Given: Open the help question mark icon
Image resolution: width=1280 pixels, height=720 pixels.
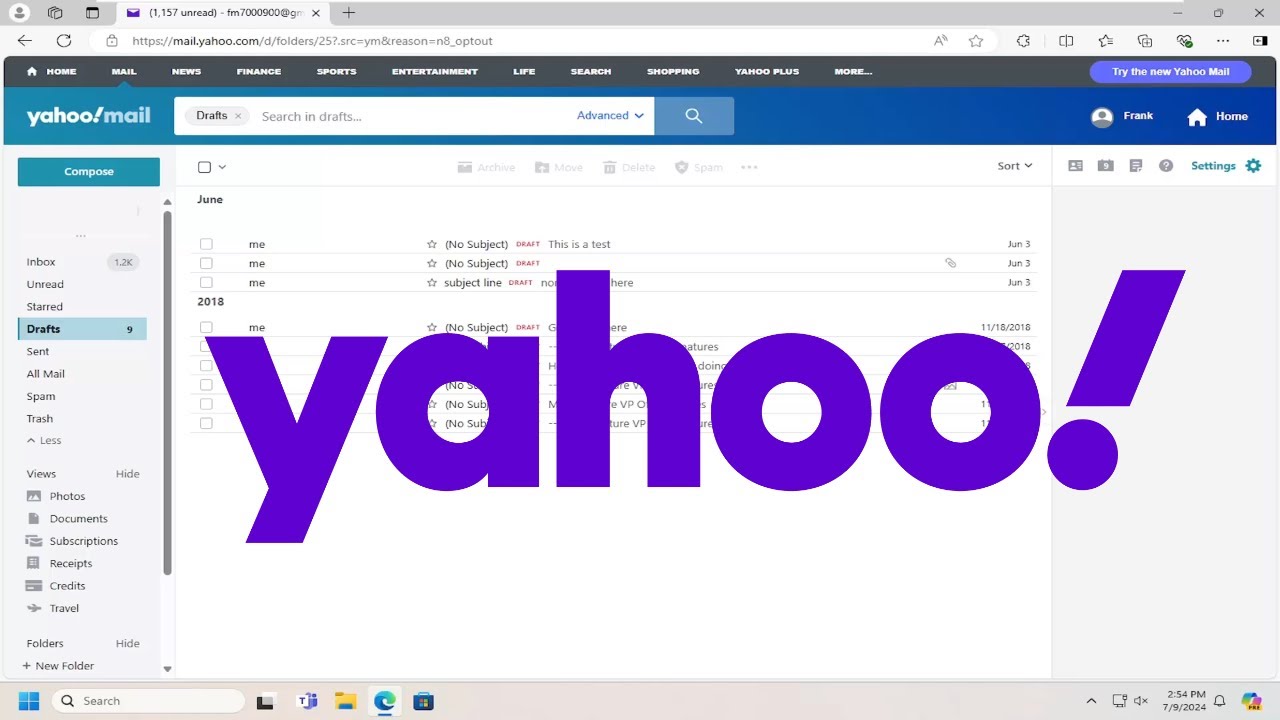Looking at the screenshot, I should tap(1166, 166).
